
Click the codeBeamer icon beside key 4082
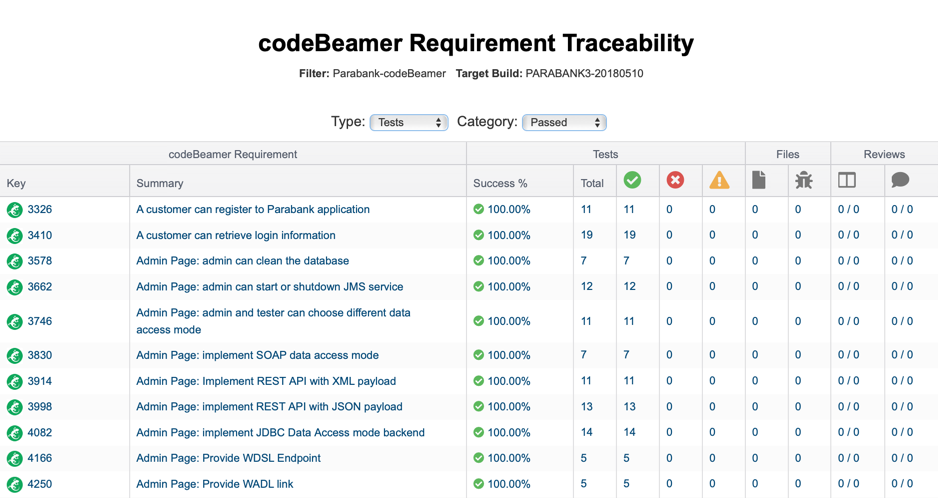14,433
